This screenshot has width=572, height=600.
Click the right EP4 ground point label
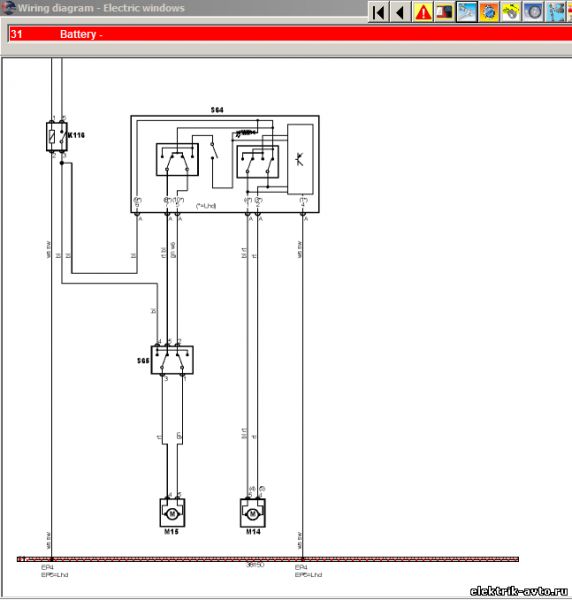(x=301, y=567)
